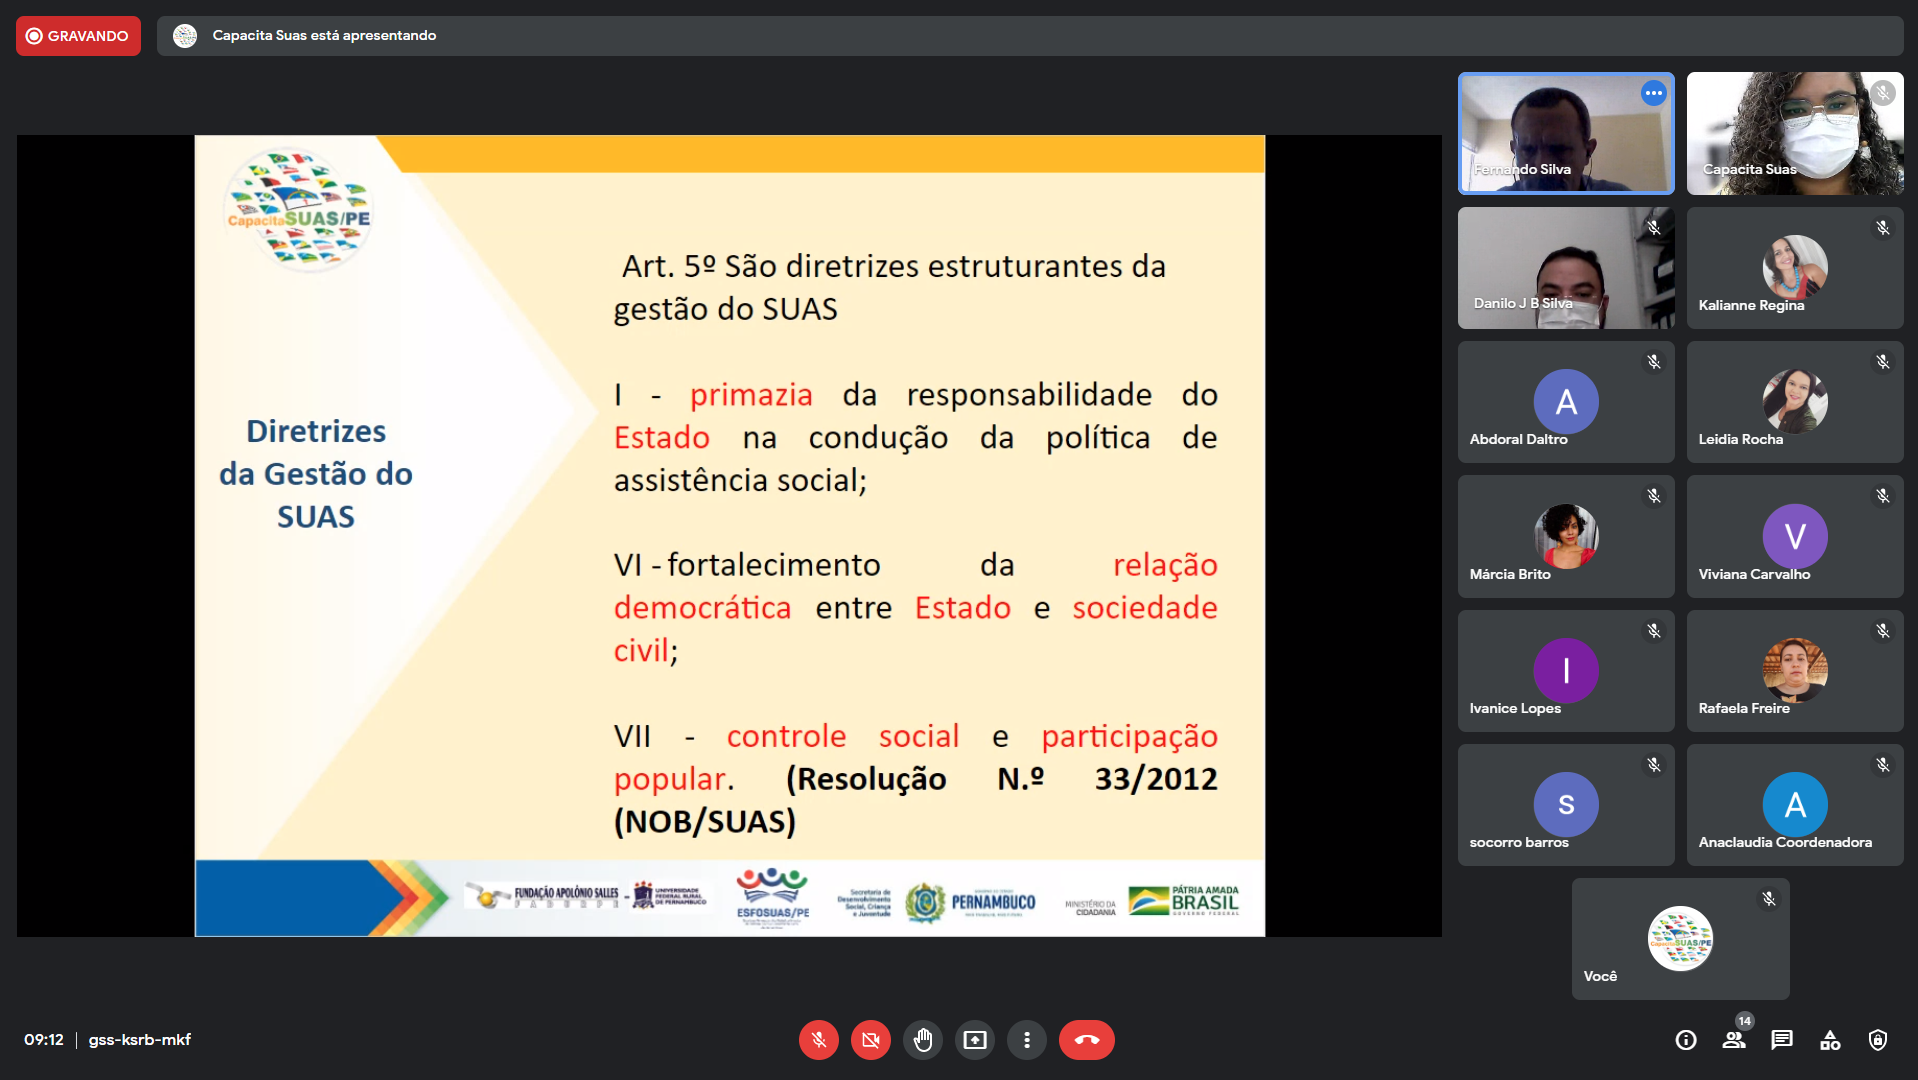The height and width of the screenshot is (1080, 1918).
Task: Click the Capacita Suas presenting banner
Action: click(324, 36)
